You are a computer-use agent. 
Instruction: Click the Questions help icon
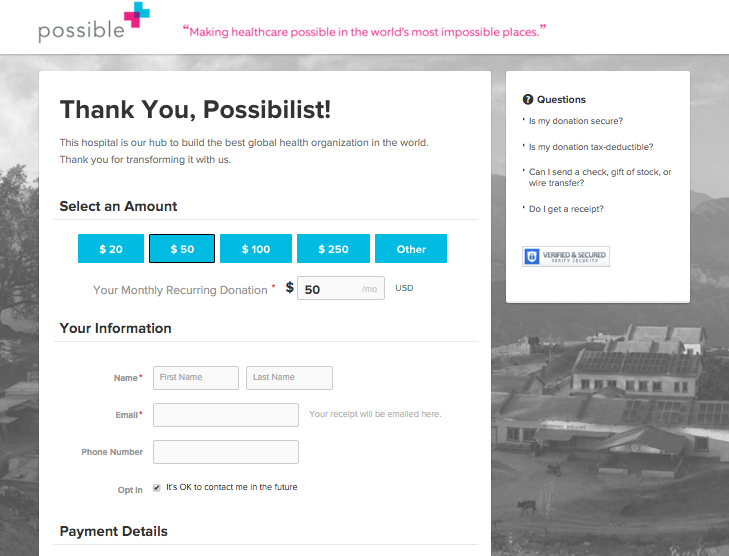point(528,100)
